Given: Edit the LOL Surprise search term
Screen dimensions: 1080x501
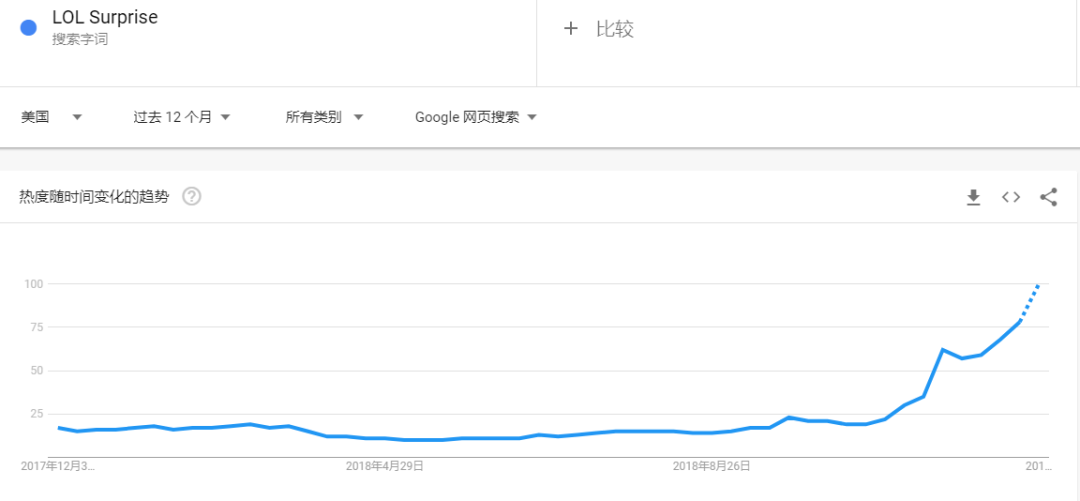Looking at the screenshot, I should click(105, 17).
